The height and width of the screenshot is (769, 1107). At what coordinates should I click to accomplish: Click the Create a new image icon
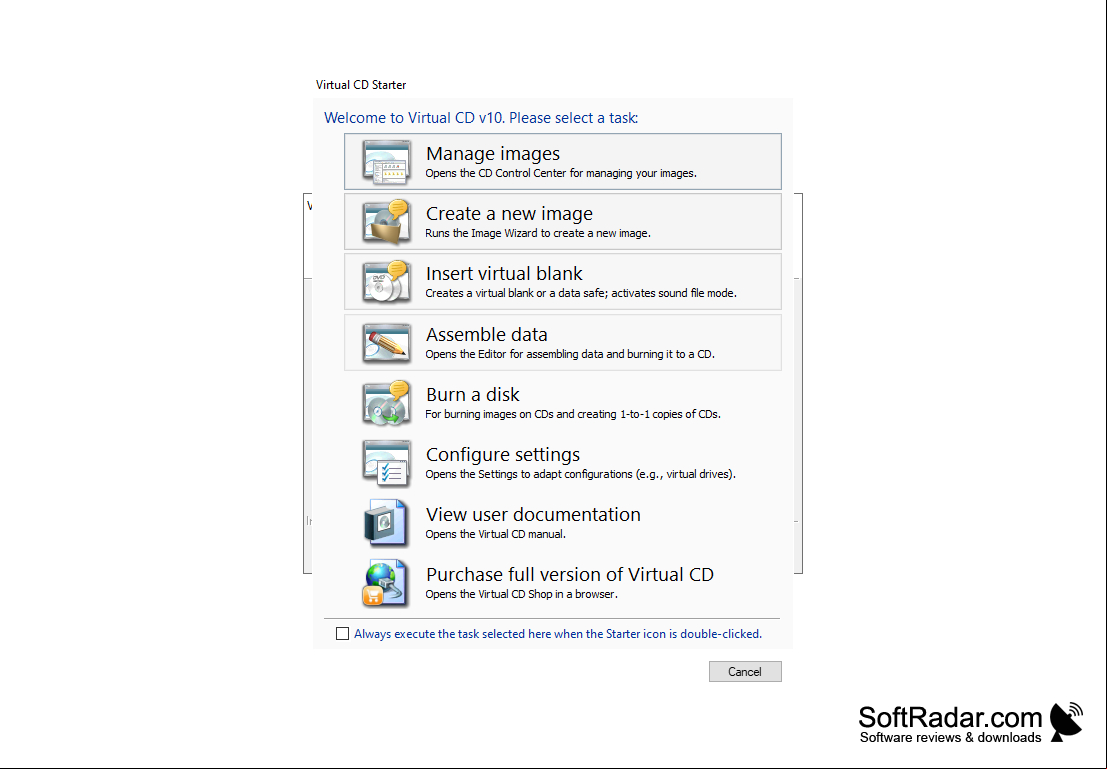pyautogui.click(x=386, y=222)
